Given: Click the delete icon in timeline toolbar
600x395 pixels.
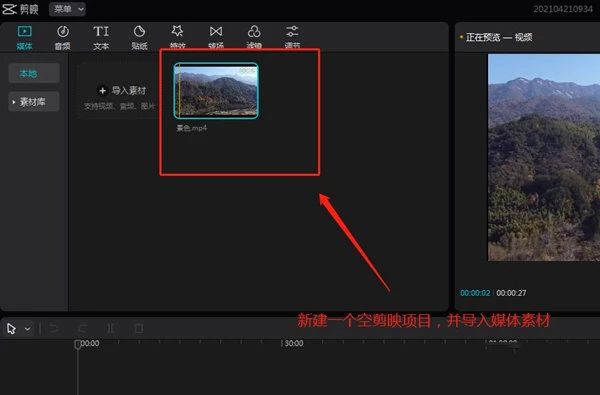Looking at the screenshot, I should pyautogui.click(x=139, y=328).
